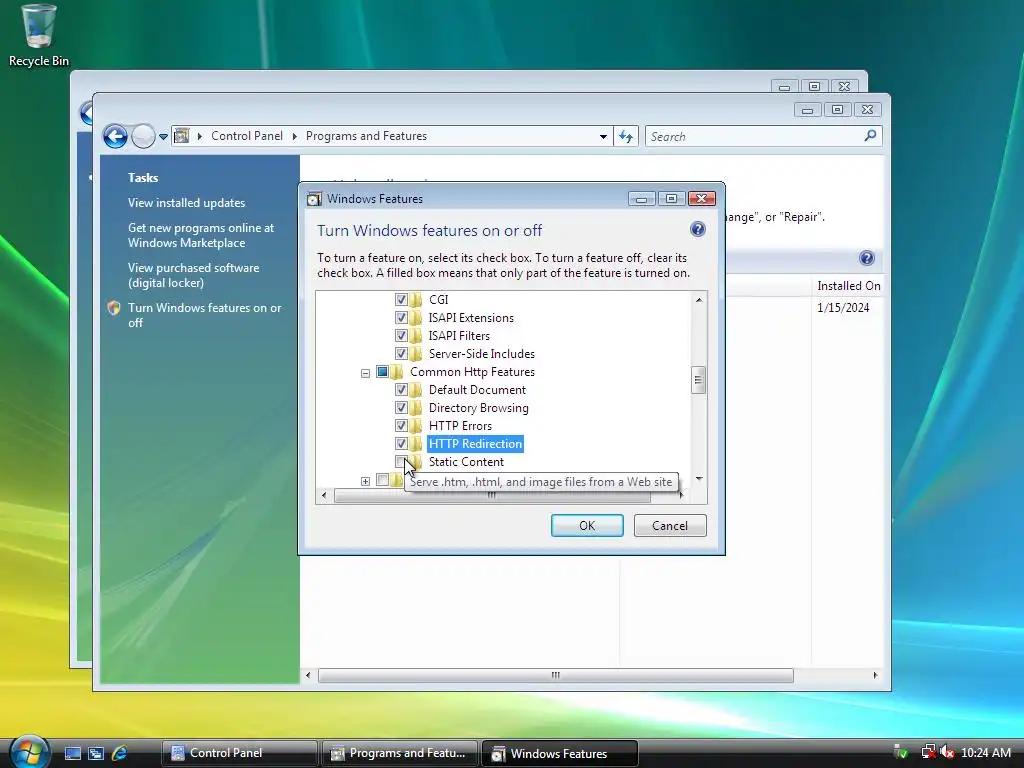1024x768 pixels.
Task: Open the address bar history dropdown
Action: click(x=603, y=137)
